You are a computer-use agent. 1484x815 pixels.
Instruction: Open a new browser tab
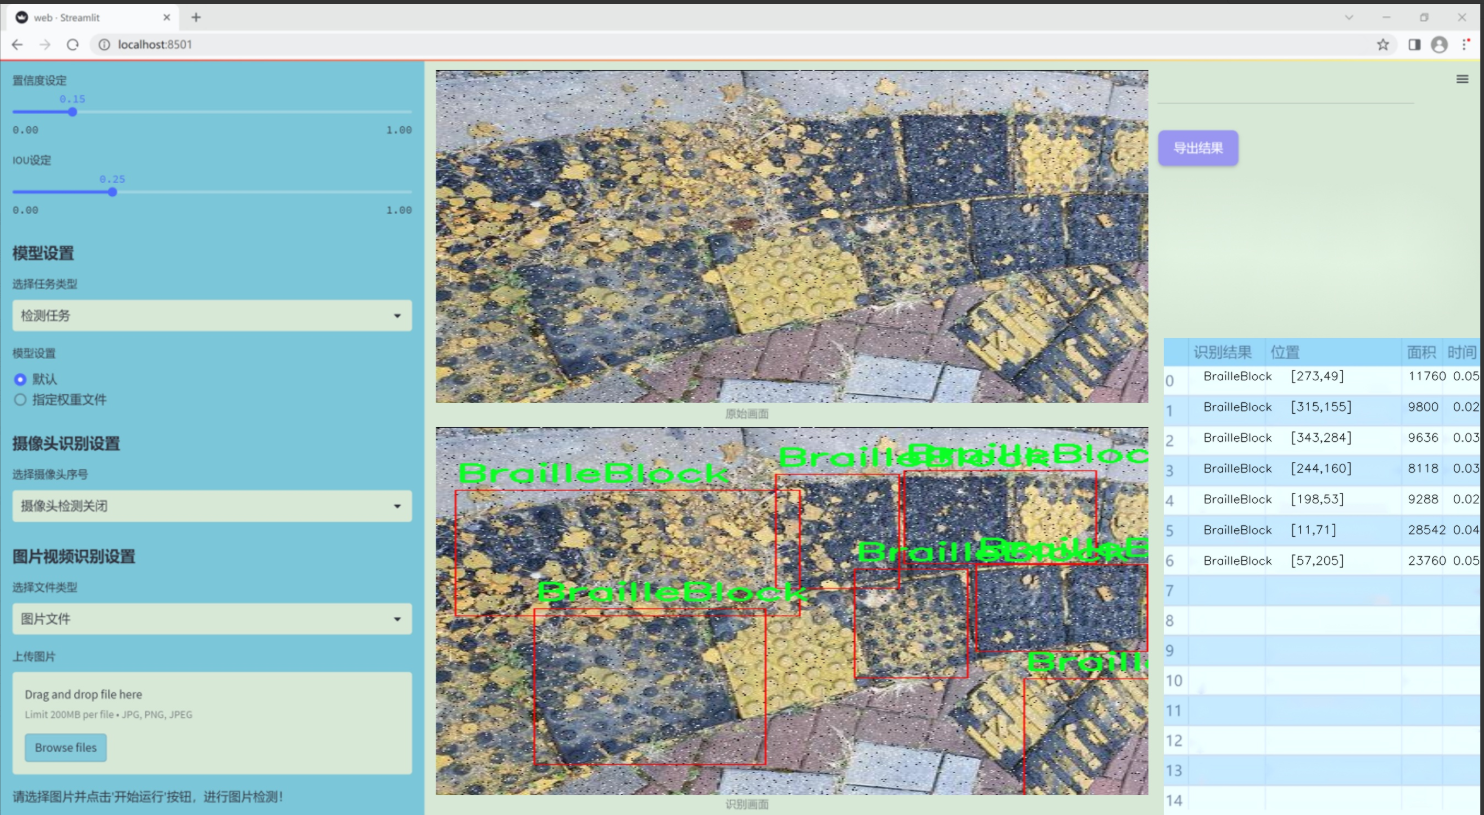196,17
